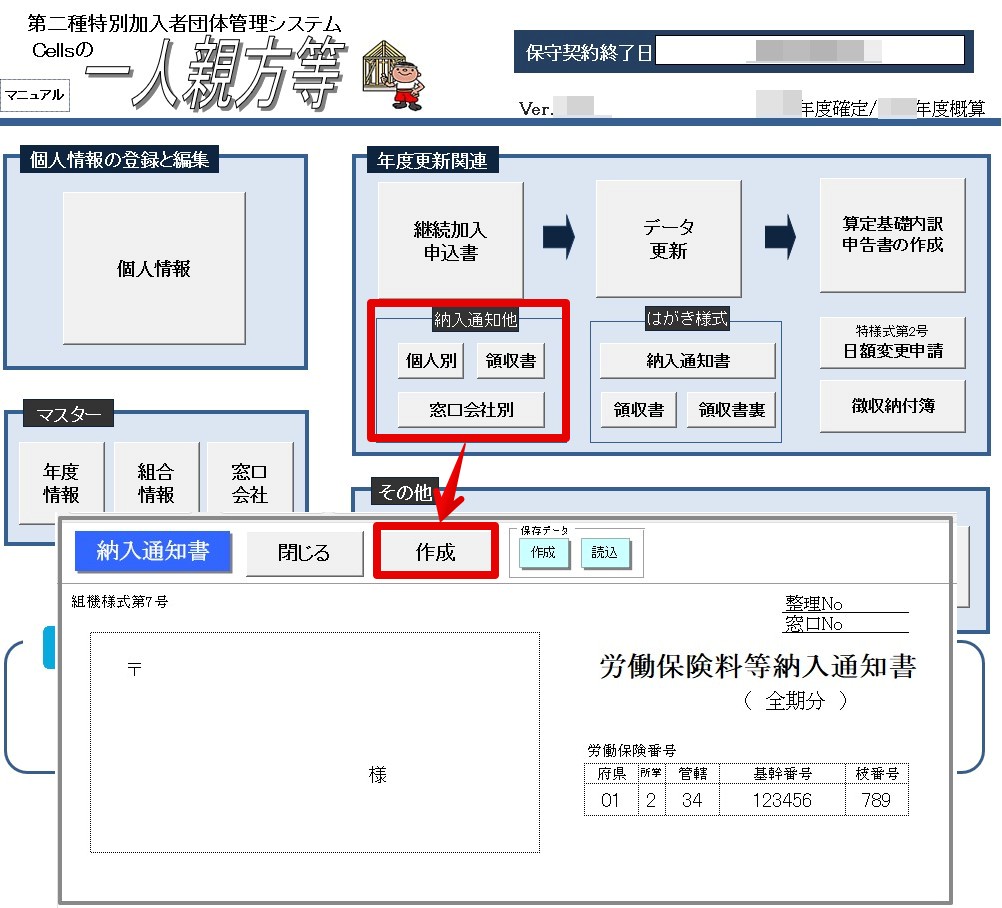Click the large 作成 button highlighted in red
Viewport: 1002px width, 908px height.
[x=435, y=552]
